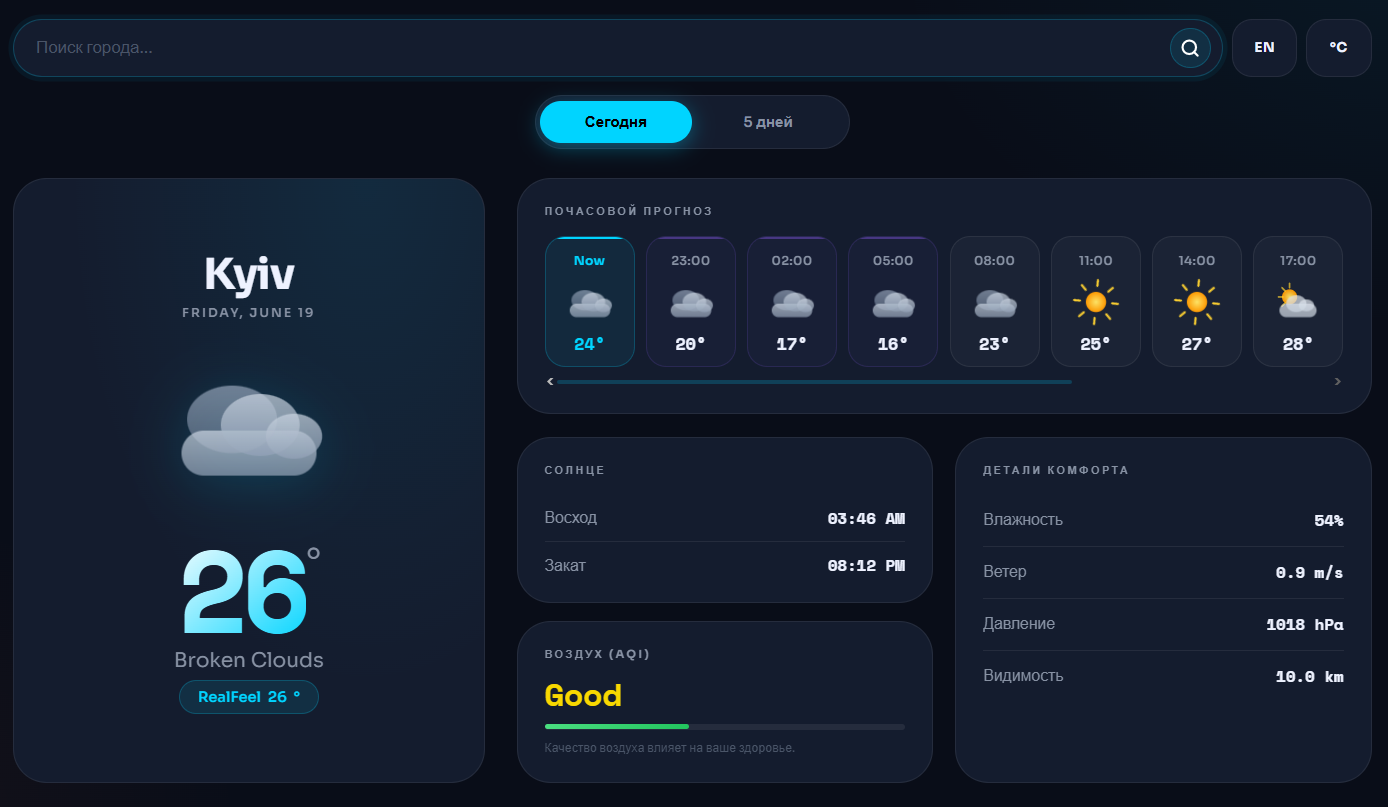
Task: Click the cloud icon in the 08:00 card
Action: coord(994,303)
